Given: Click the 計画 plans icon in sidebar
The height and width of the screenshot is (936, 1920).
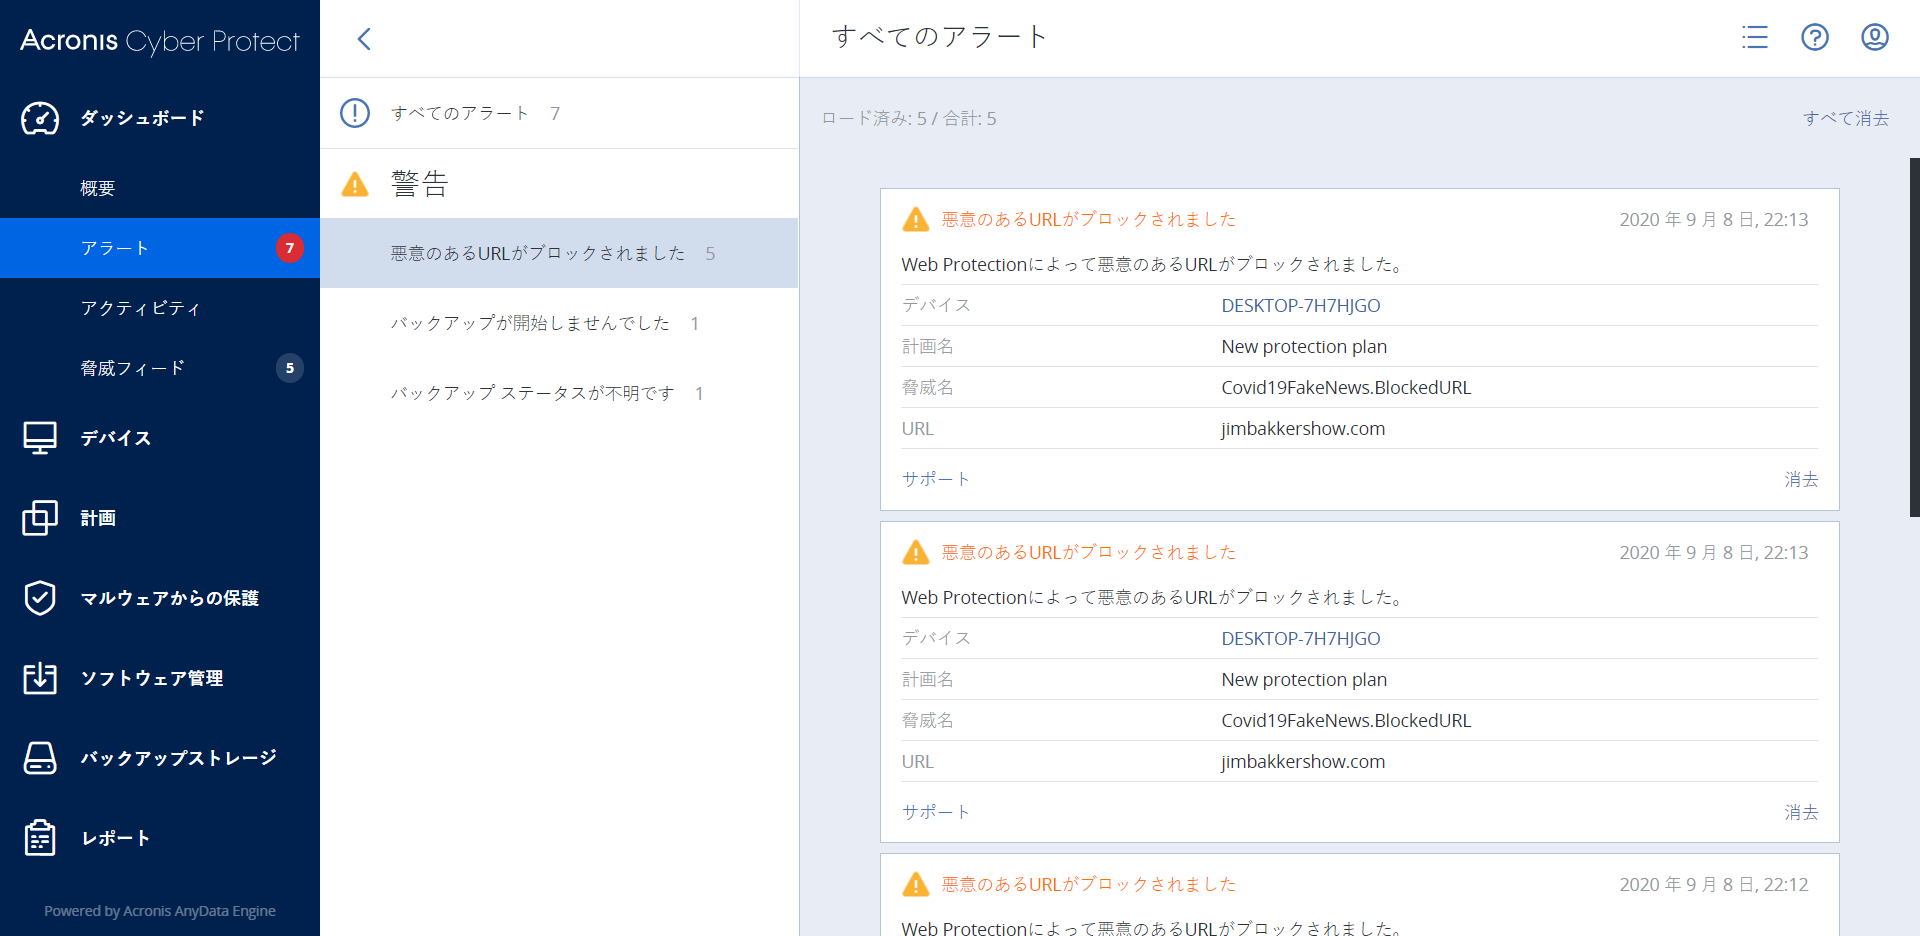Looking at the screenshot, I should pos(40,518).
